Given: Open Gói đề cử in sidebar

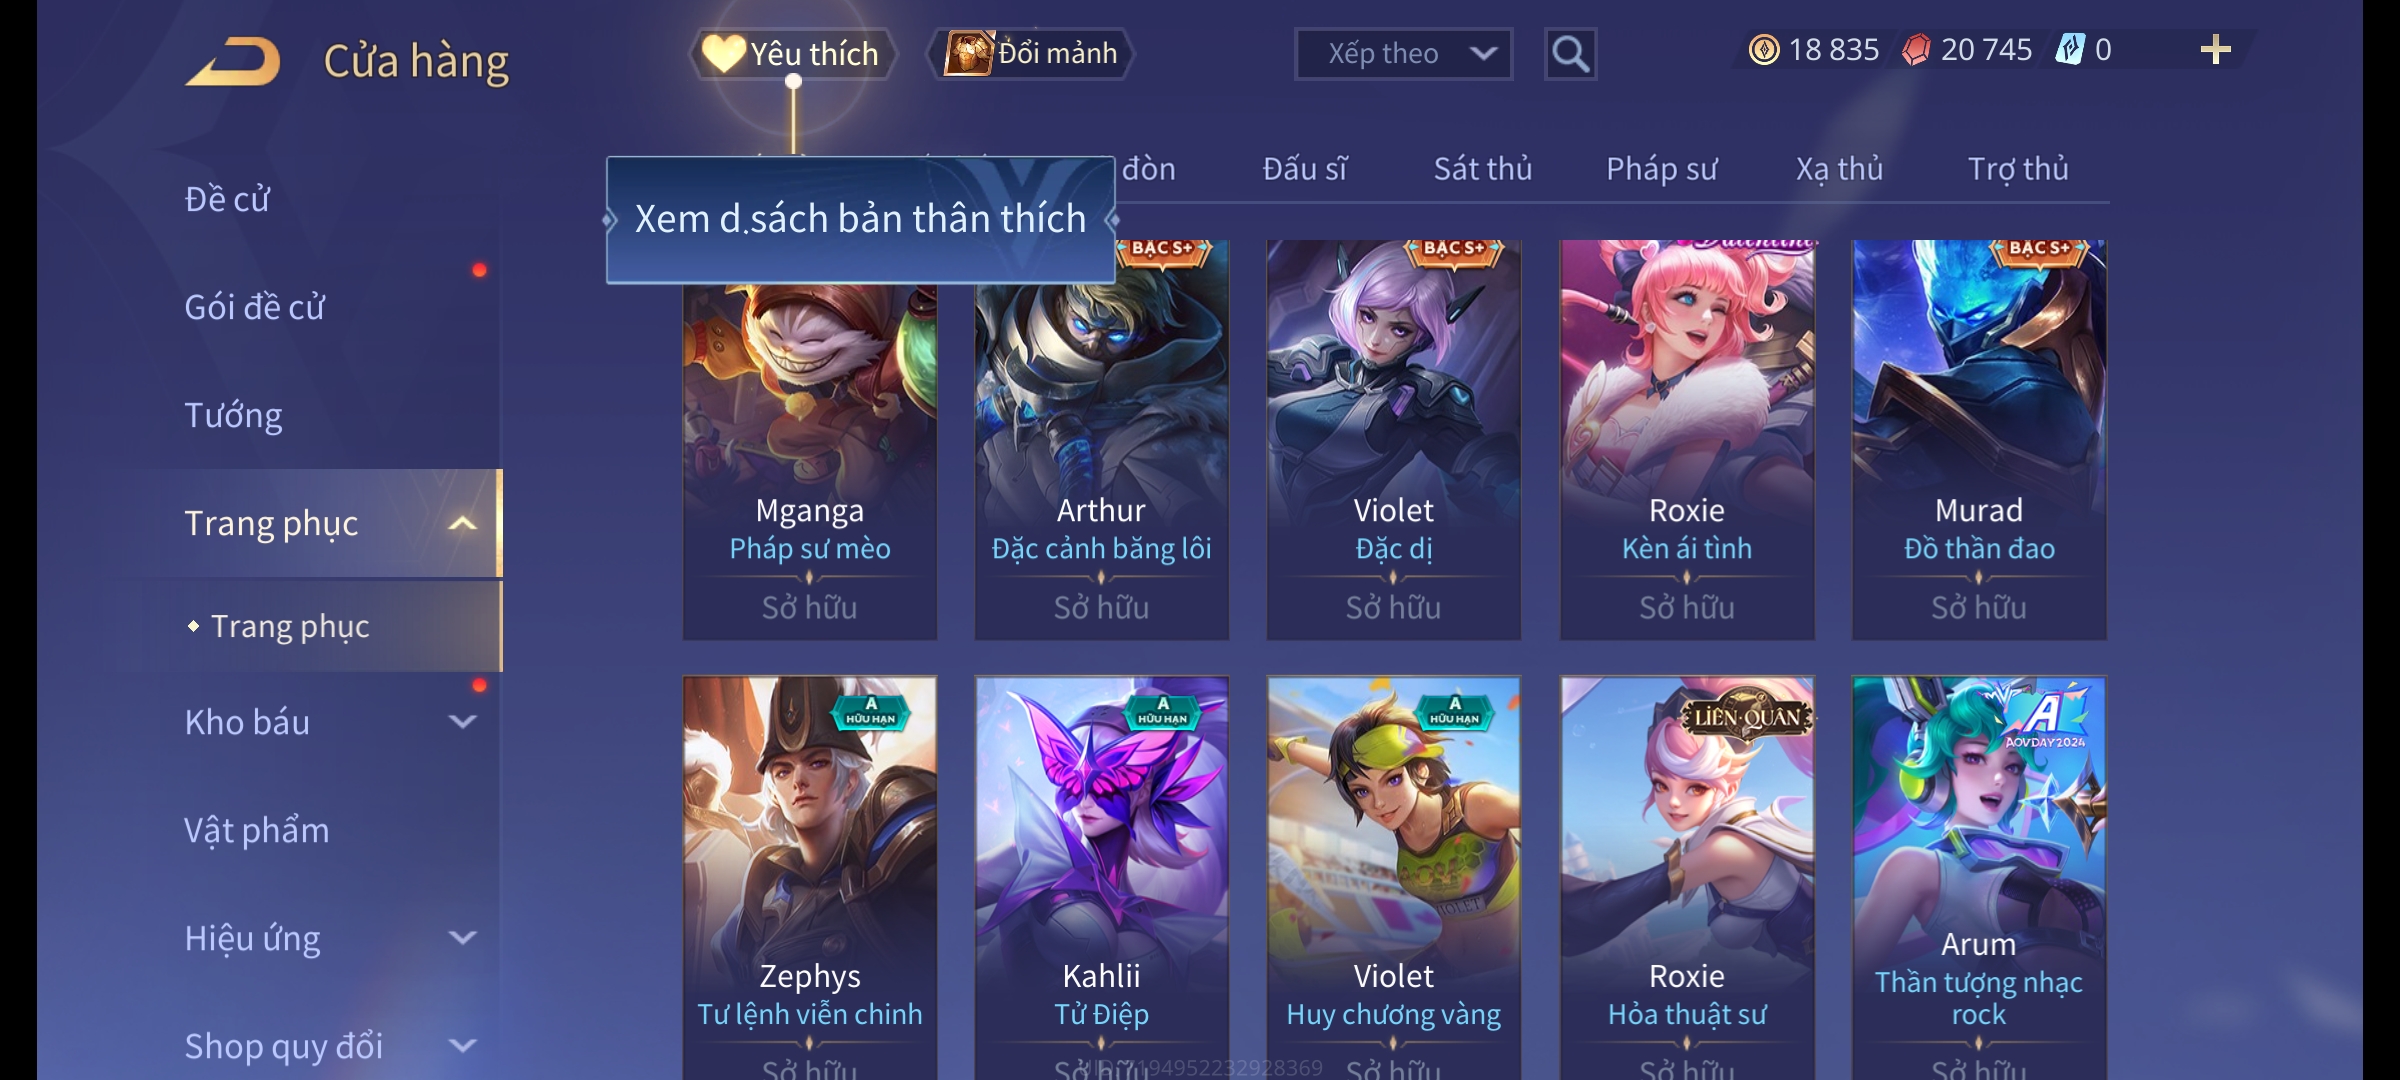Looking at the screenshot, I should click(255, 307).
